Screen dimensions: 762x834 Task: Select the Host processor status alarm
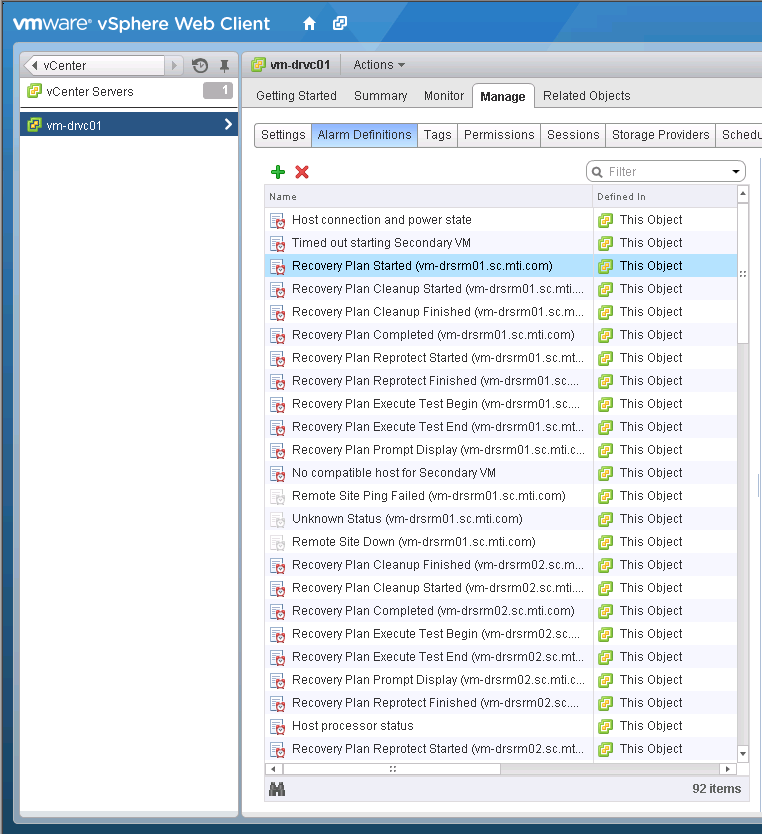(352, 726)
